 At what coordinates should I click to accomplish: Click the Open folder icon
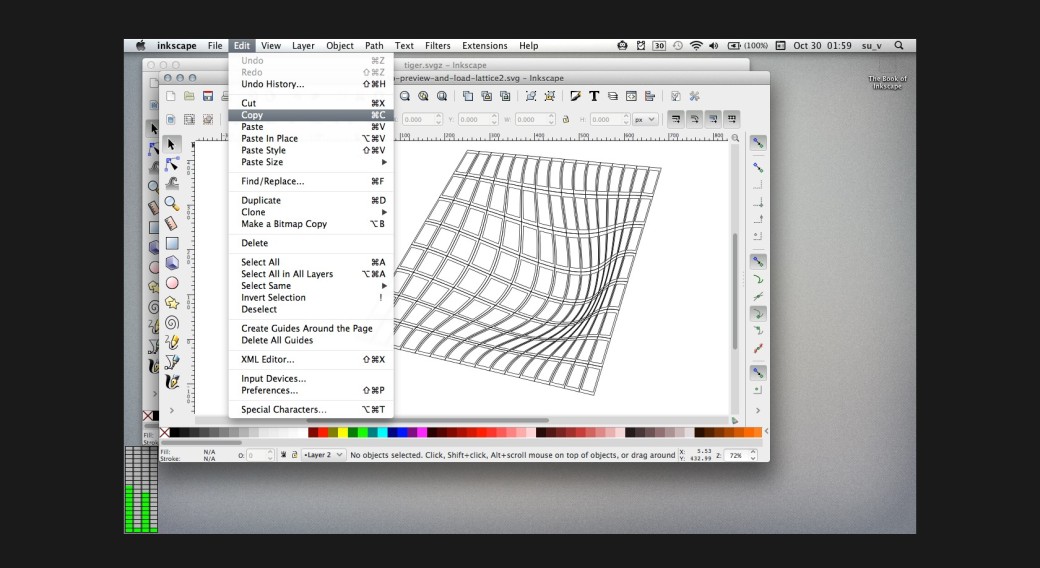[x=189, y=96]
